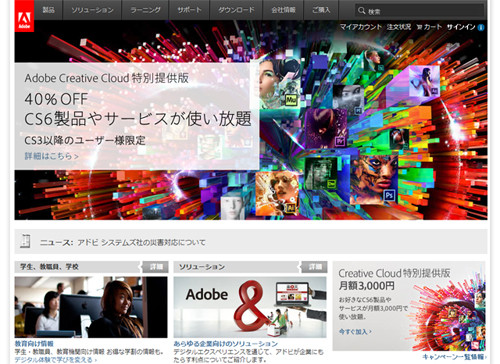
Task: Click デジタル体験で学びを変える link
Action: (56, 360)
